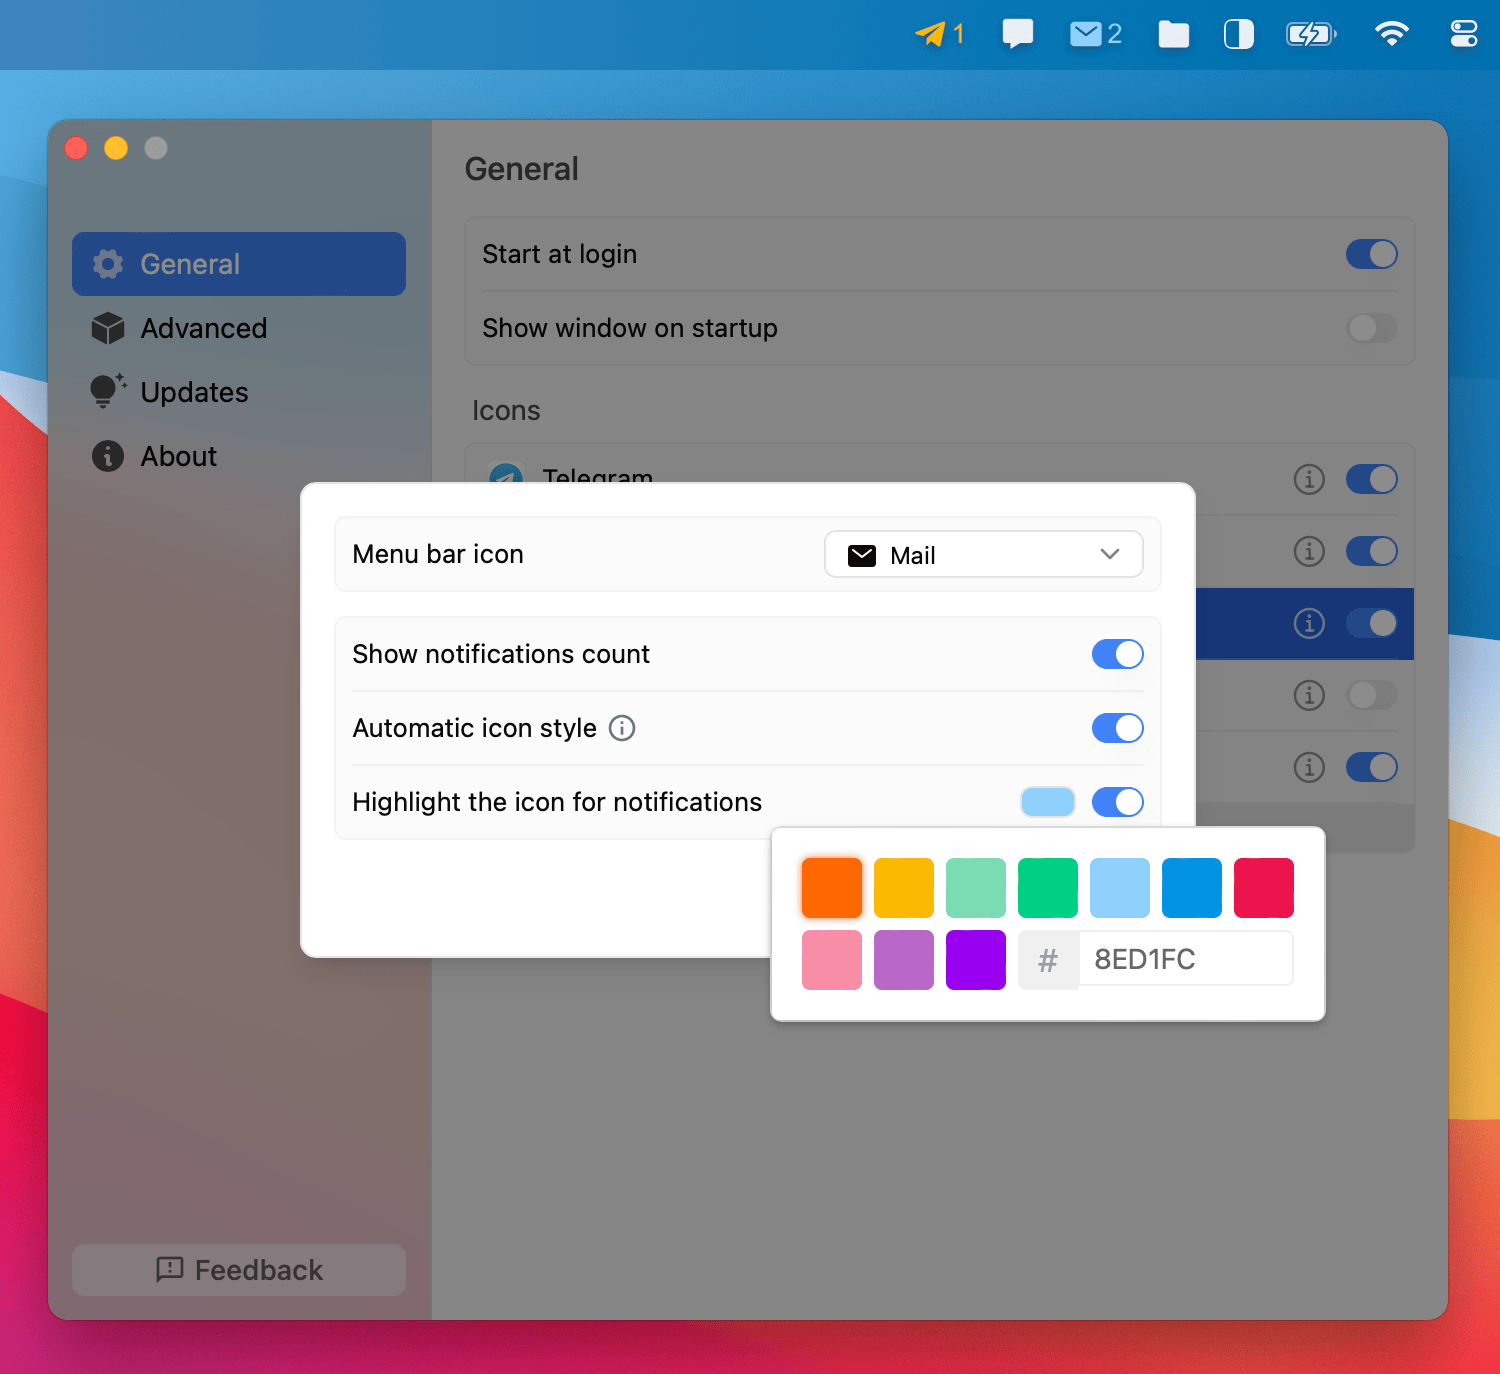The image size is (1500, 1374).
Task: Click the Telegram paper plane menu bar icon
Action: (x=931, y=34)
